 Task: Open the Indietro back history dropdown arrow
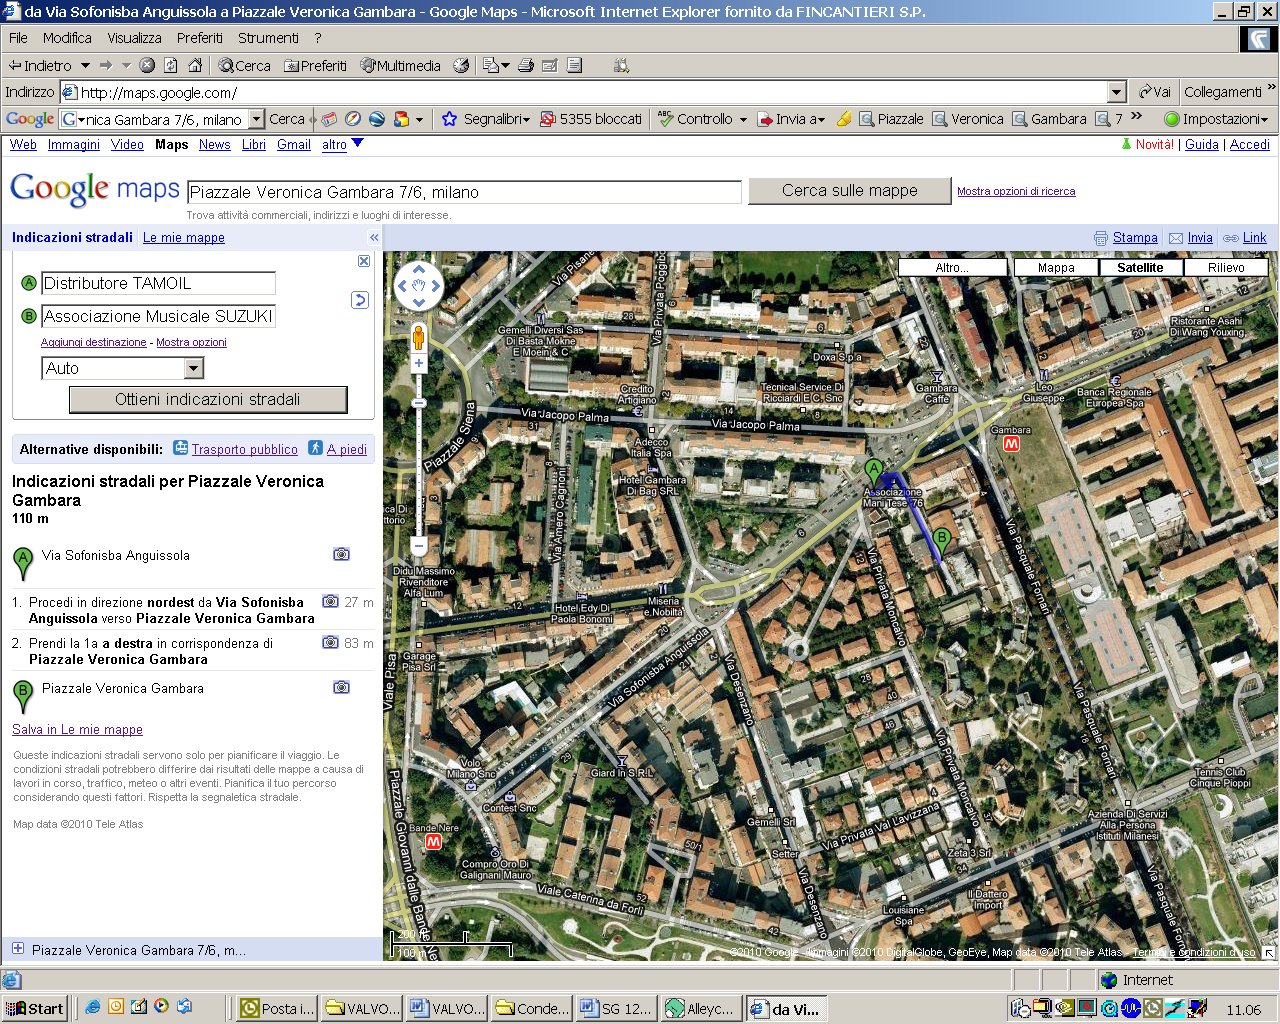coord(85,65)
